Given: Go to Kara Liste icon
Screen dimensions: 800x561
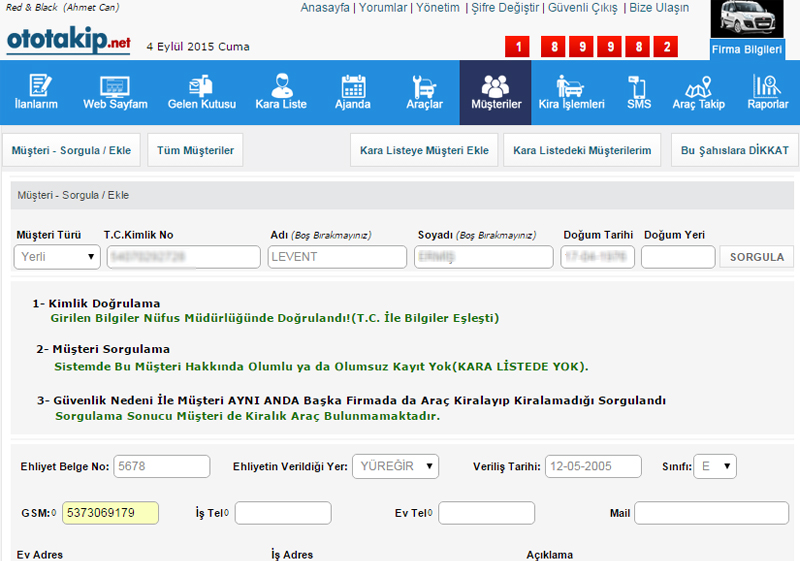Looking at the screenshot, I should click(281, 85).
